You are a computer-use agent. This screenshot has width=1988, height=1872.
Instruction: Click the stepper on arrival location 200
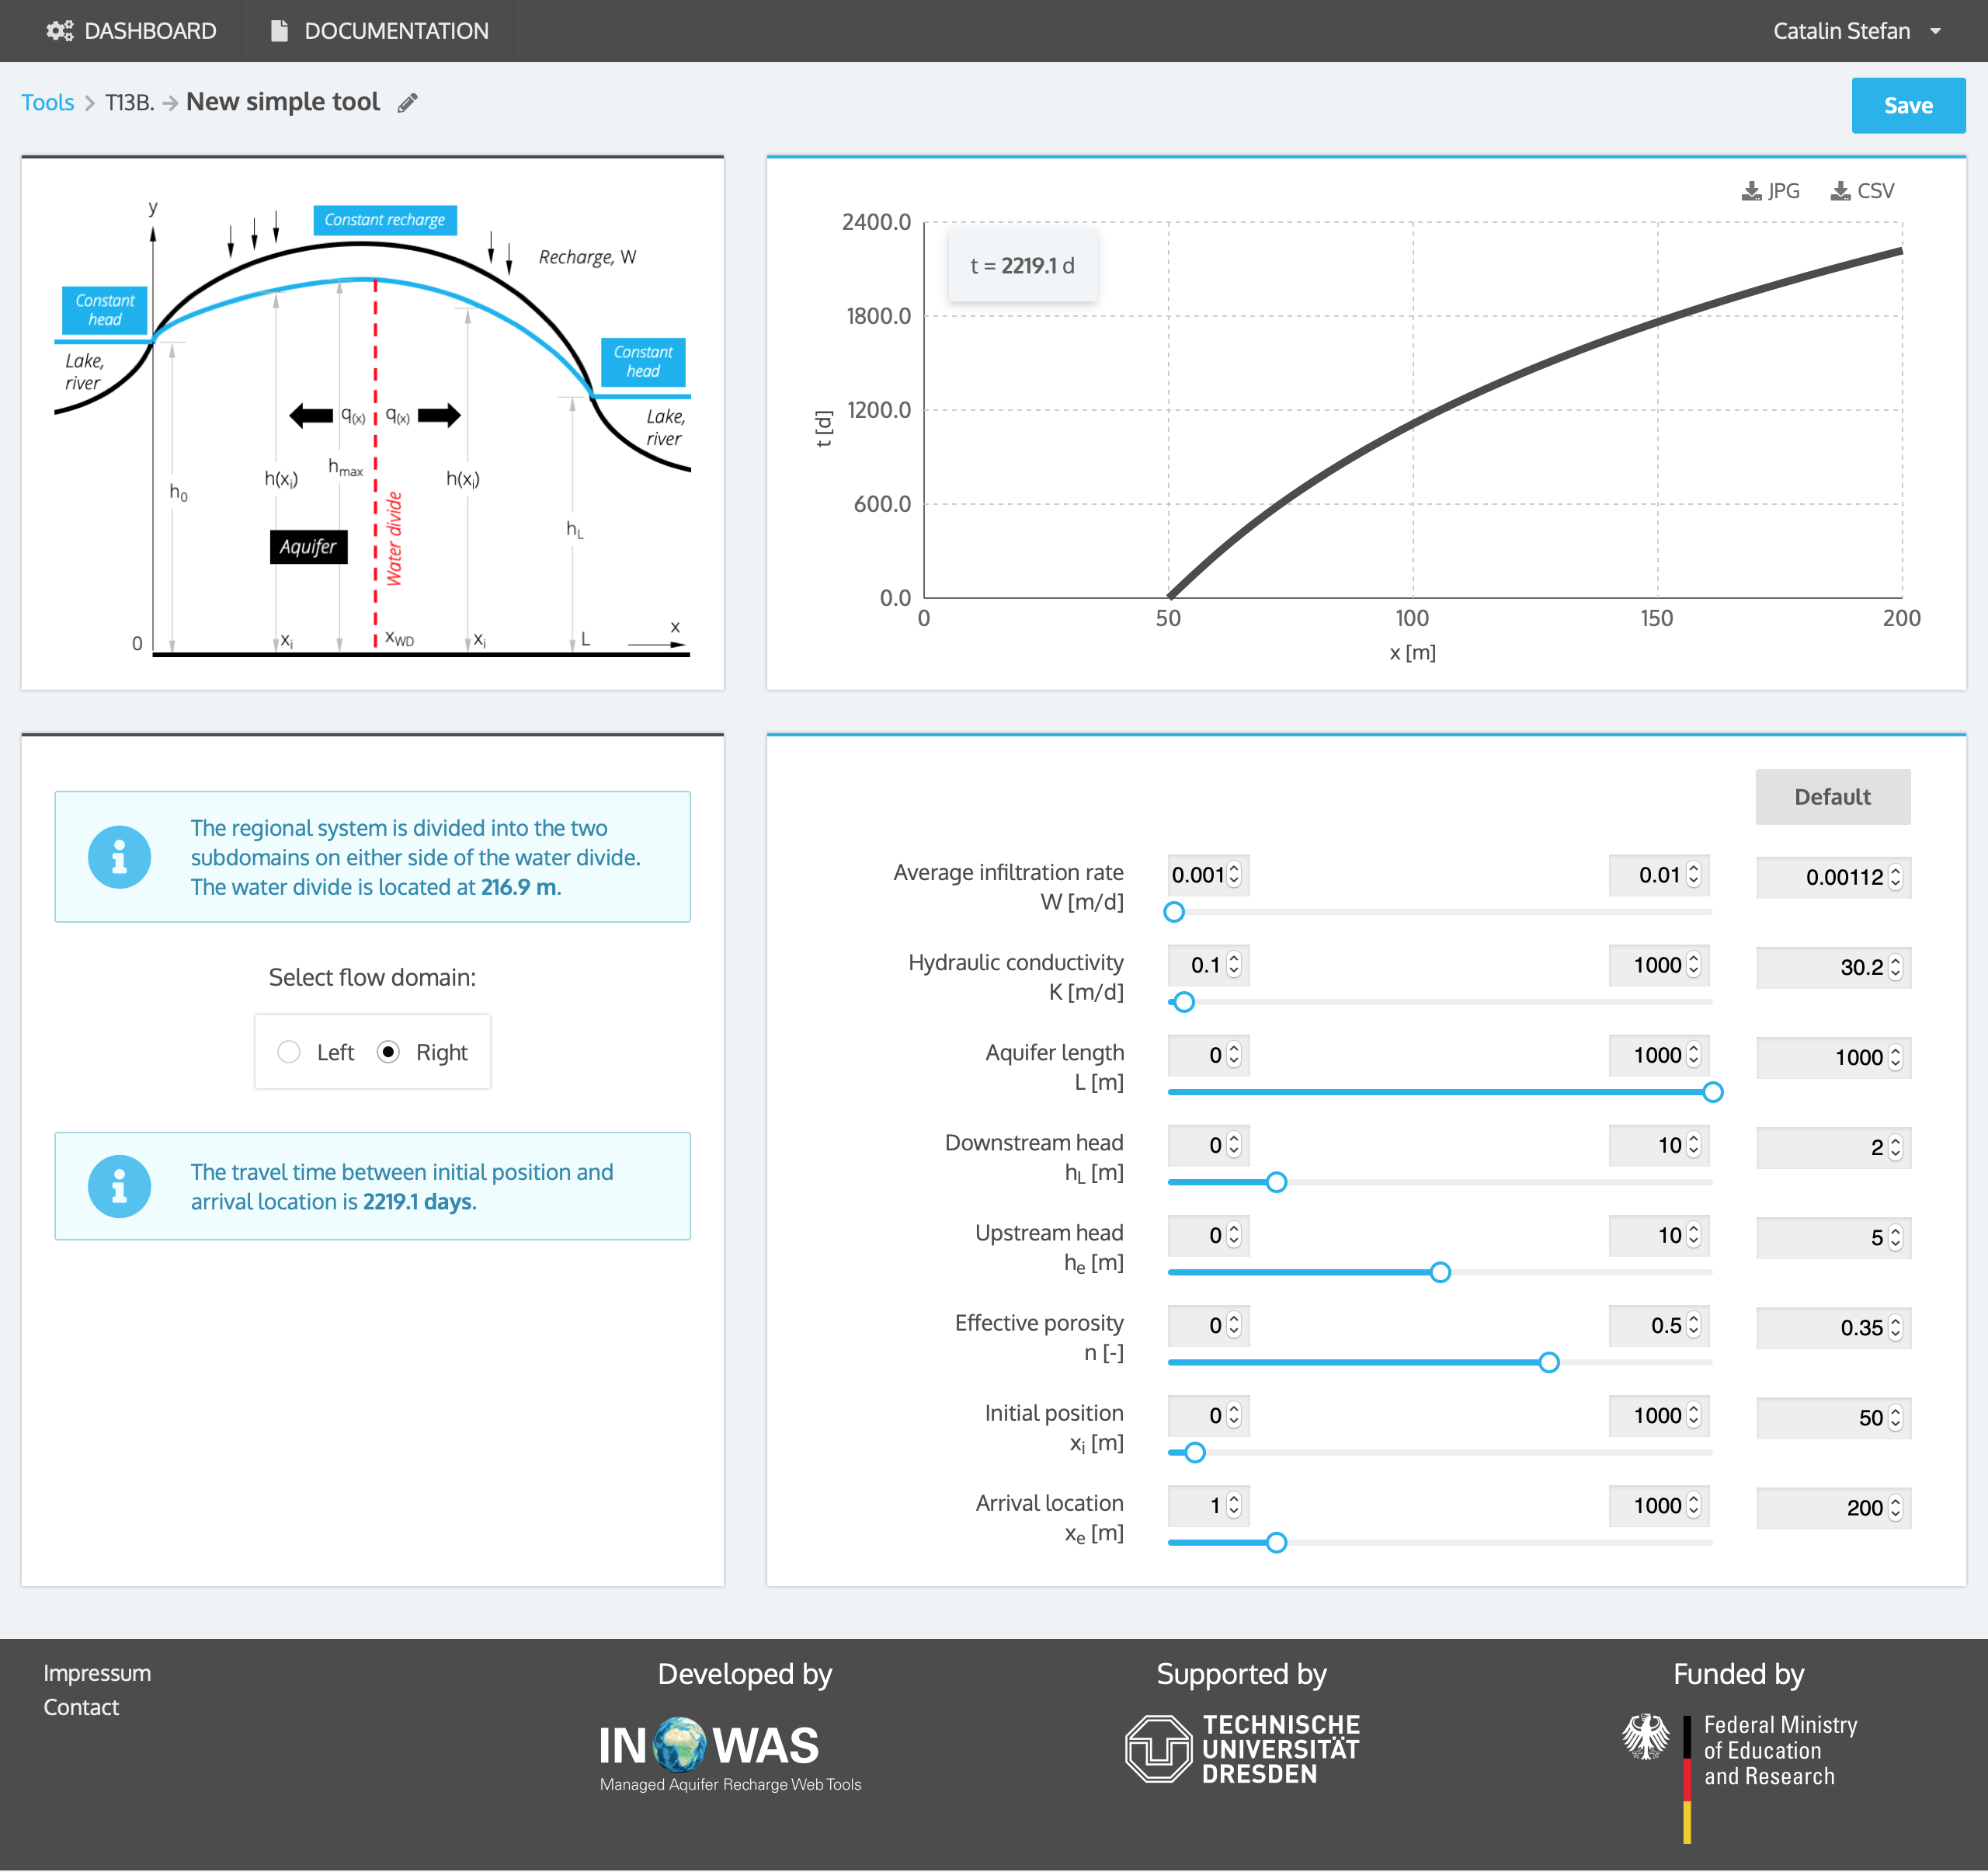point(1895,1507)
